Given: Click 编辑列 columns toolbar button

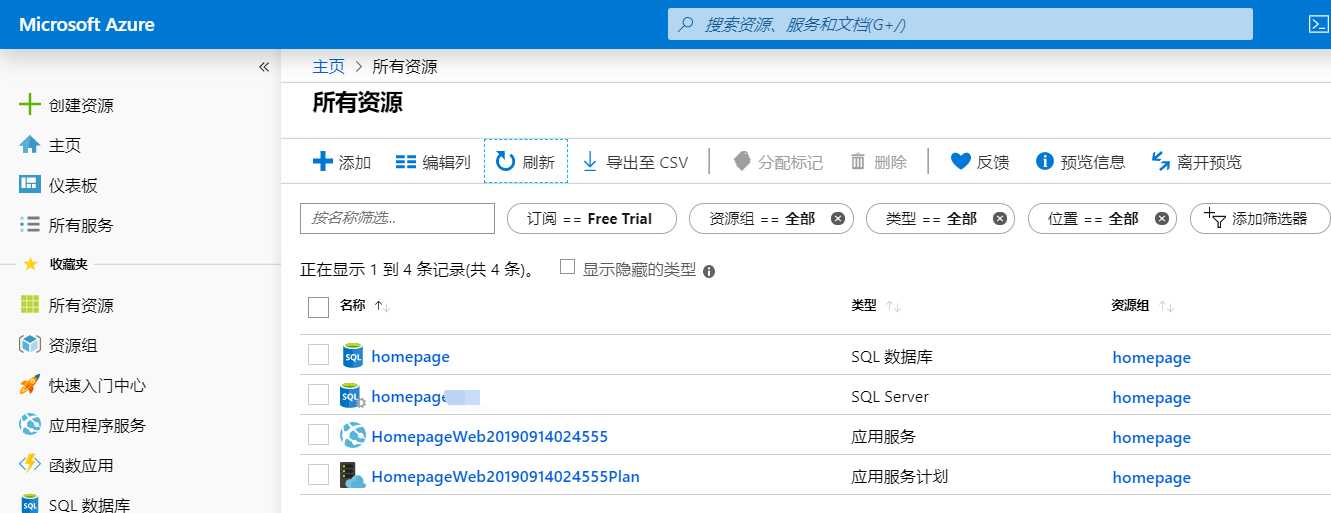Looking at the screenshot, I should tap(433, 162).
